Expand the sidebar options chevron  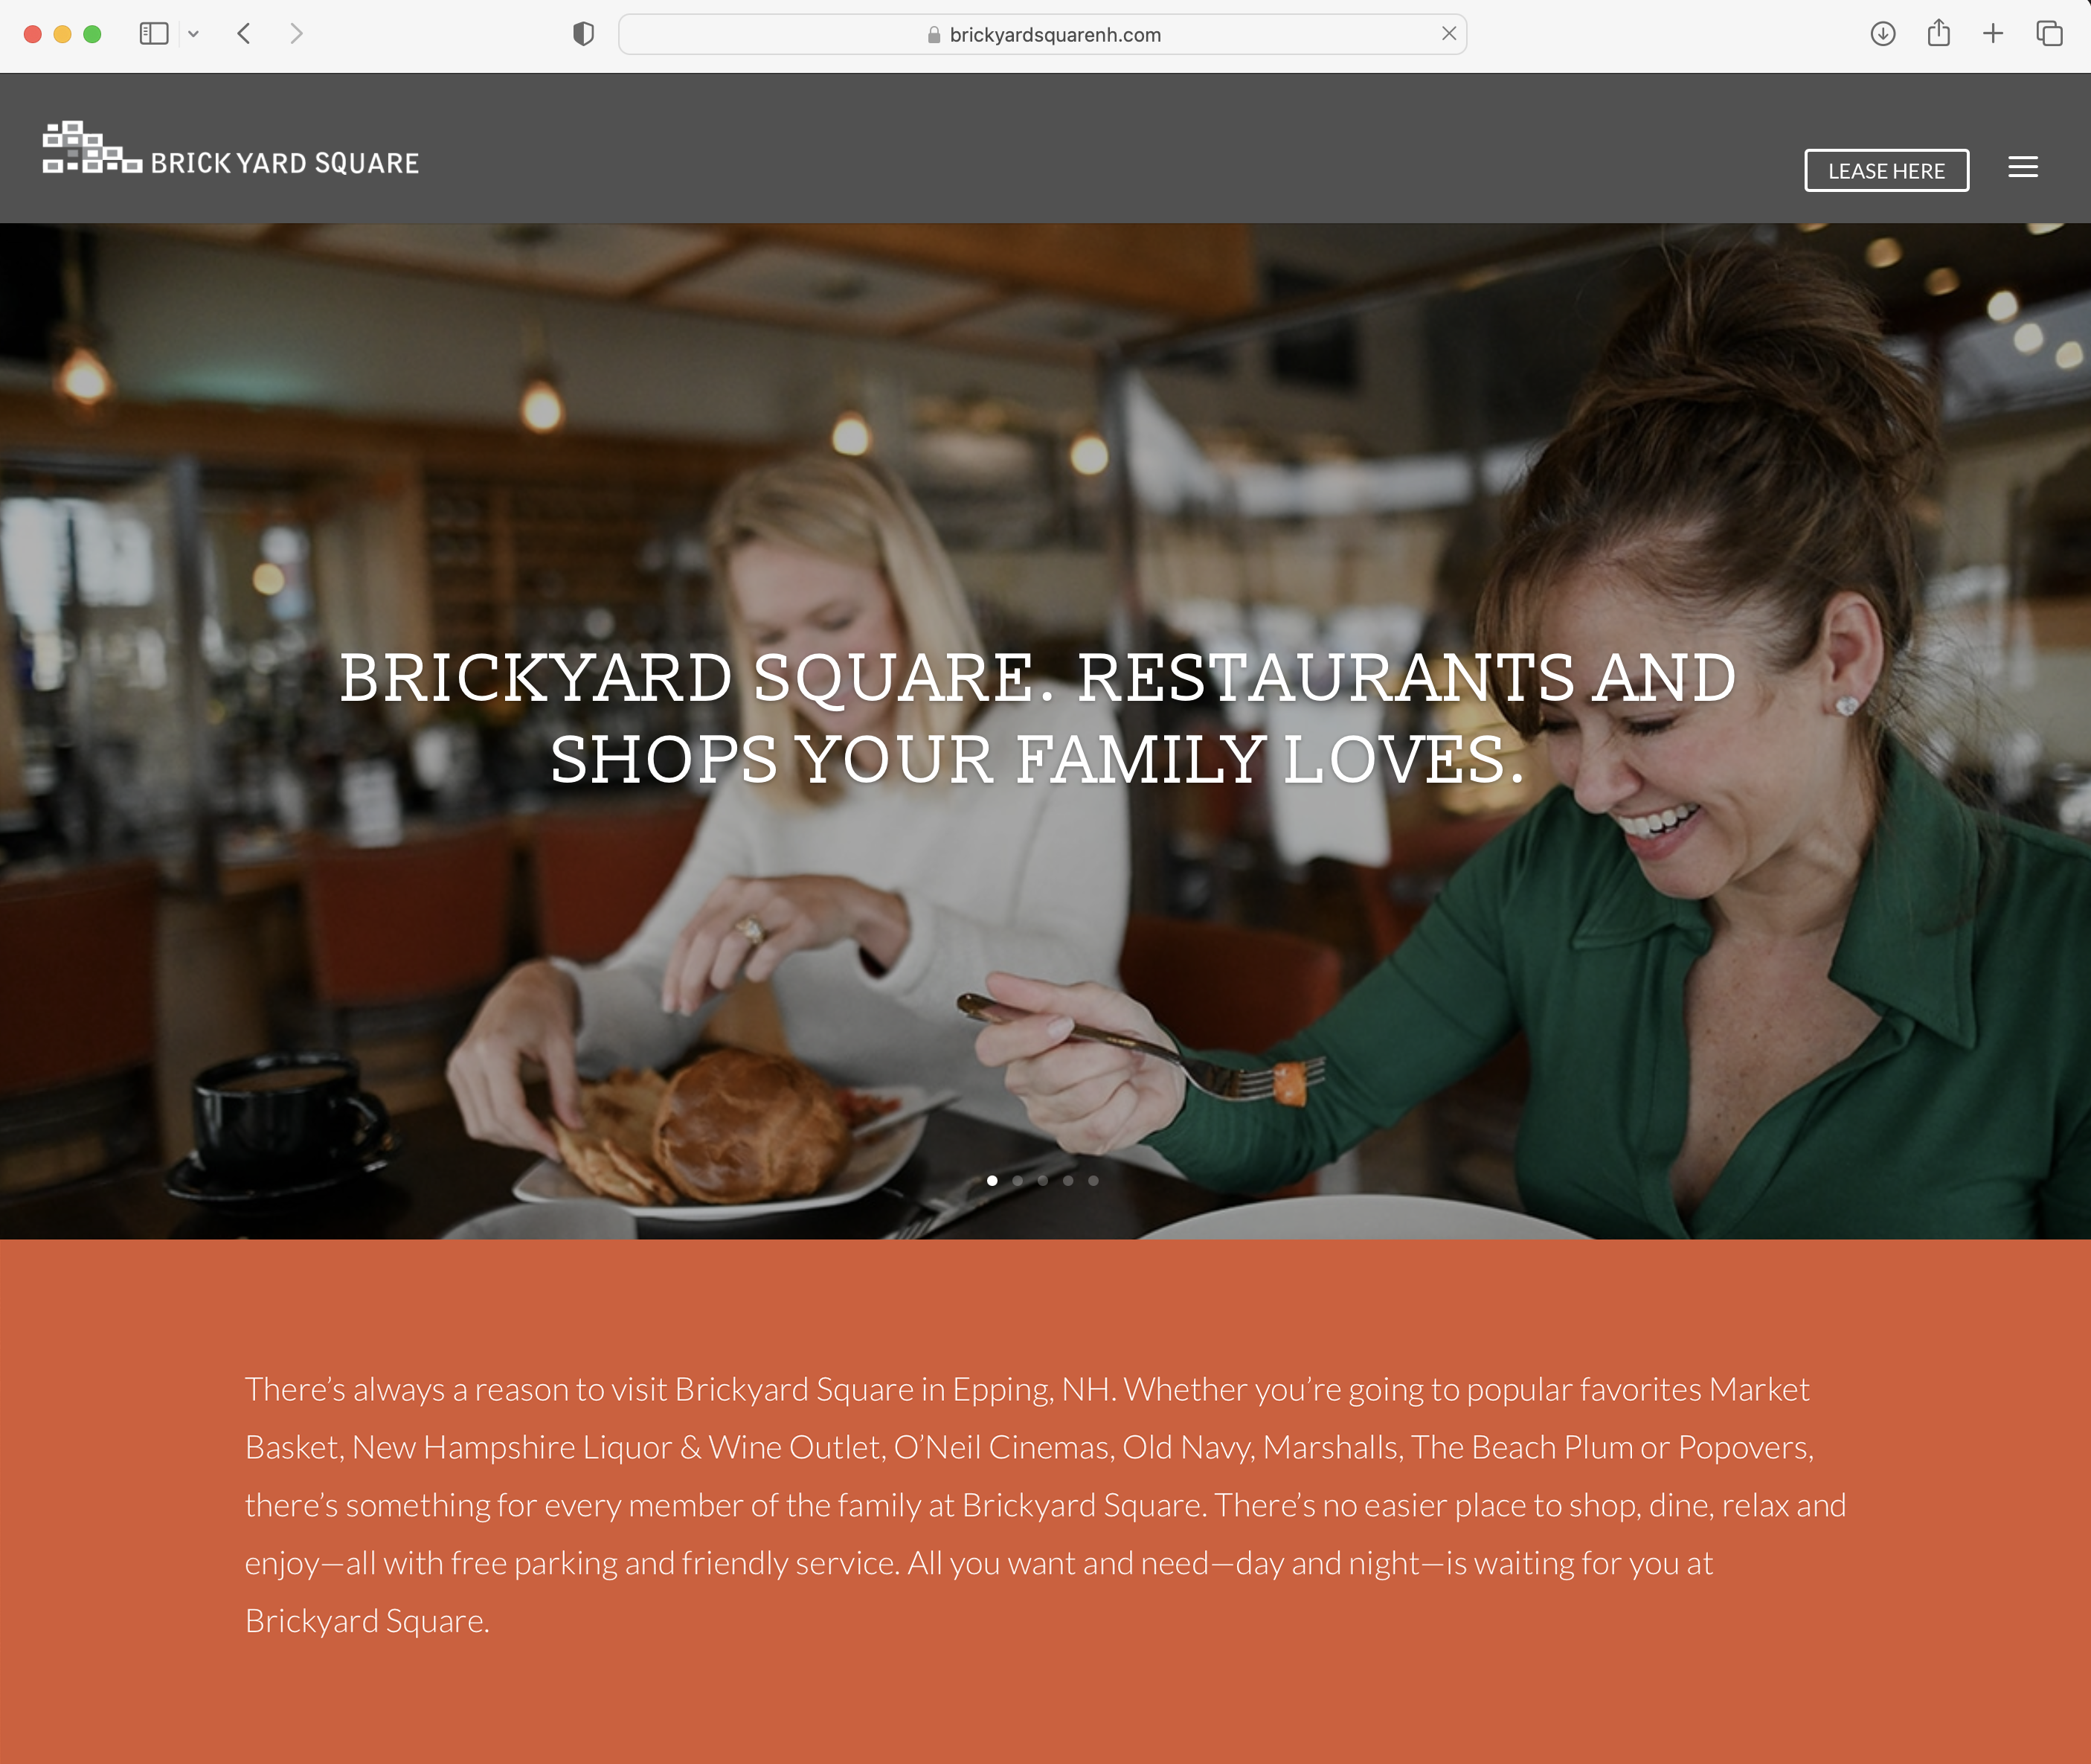194,34
